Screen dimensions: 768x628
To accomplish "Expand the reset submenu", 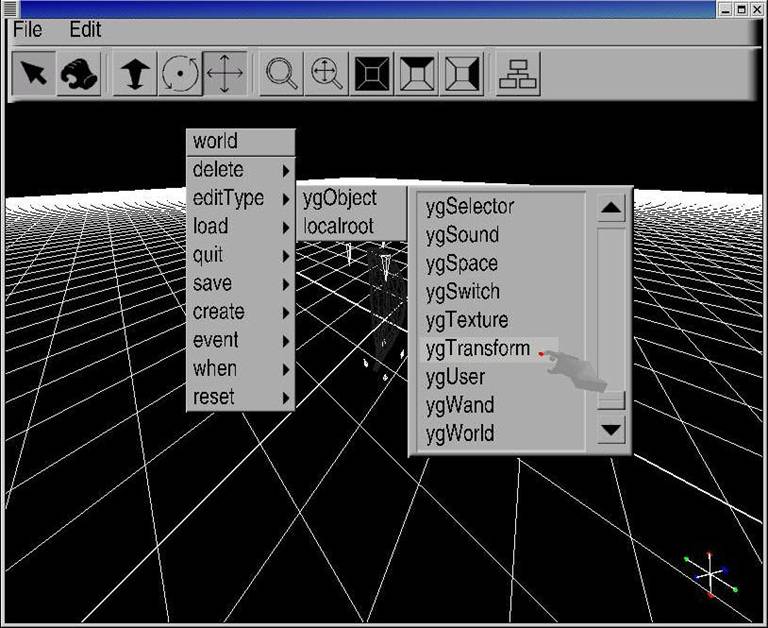I will coord(241,397).
